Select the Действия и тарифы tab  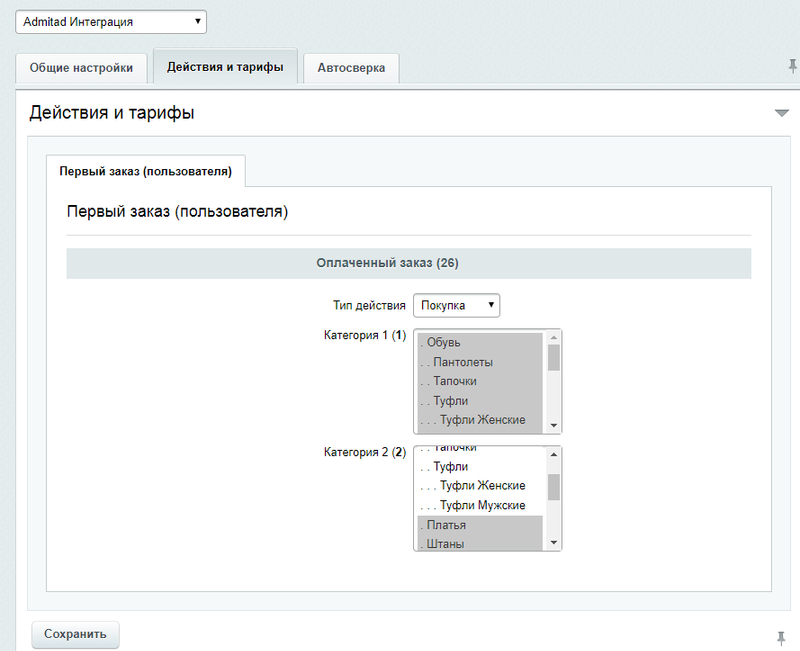point(225,67)
